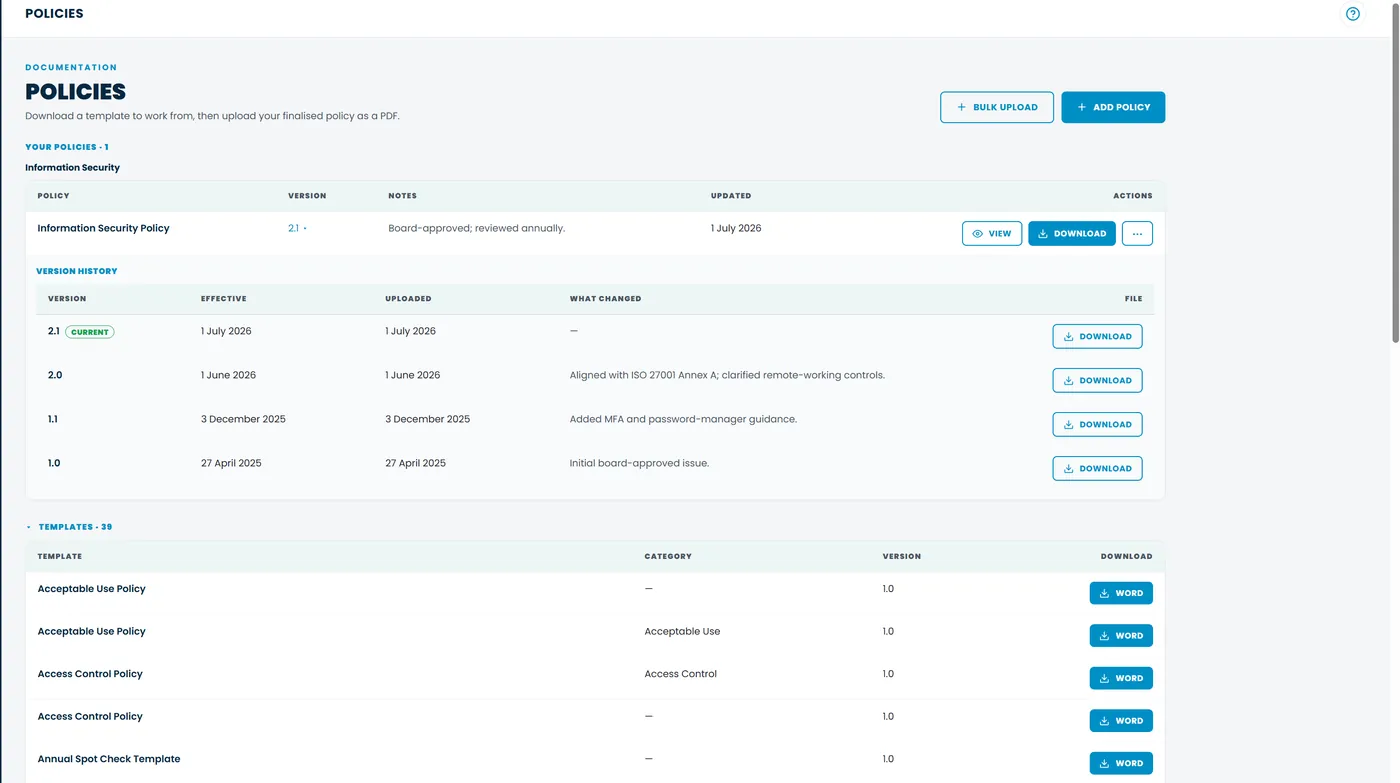Download Word for Acceptable Use category template
Screen dimensions: 1400x783
click(1121, 636)
